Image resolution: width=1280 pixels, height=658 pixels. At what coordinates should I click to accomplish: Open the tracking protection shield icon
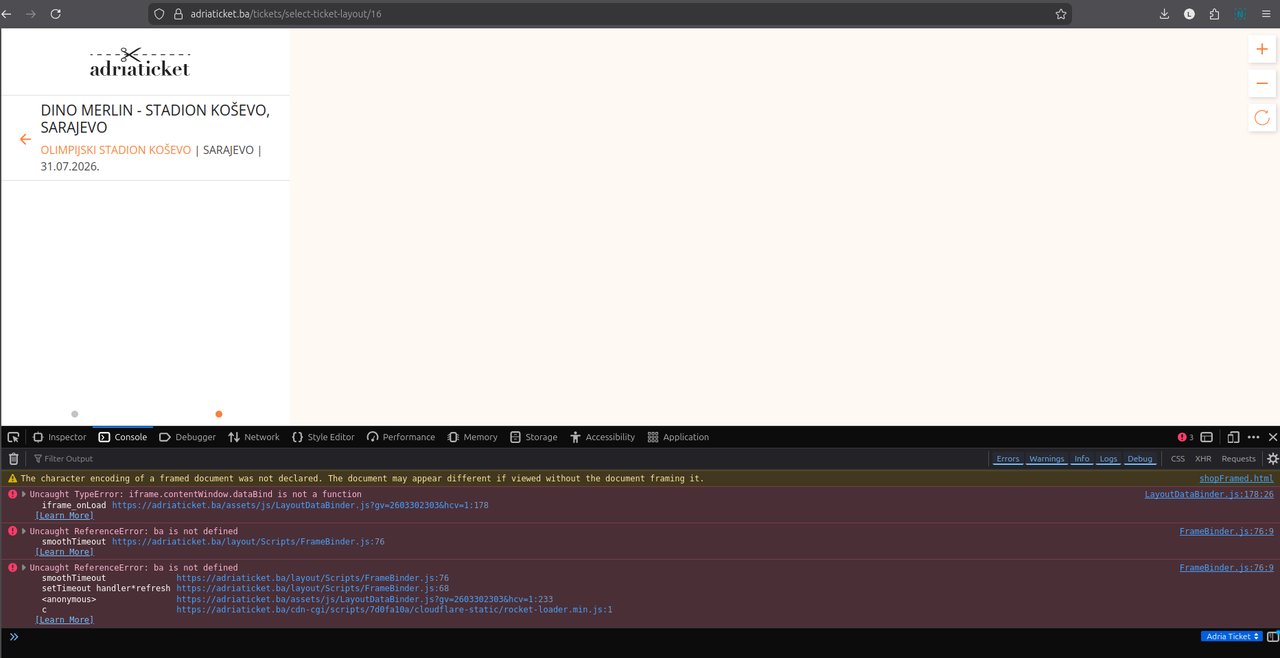[159, 14]
